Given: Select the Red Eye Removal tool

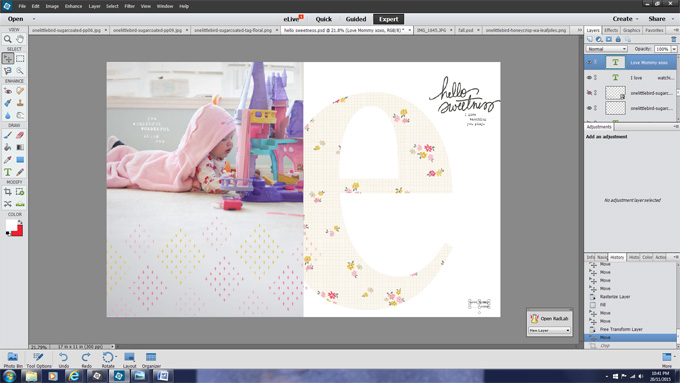Looking at the screenshot, I should 8,91.
